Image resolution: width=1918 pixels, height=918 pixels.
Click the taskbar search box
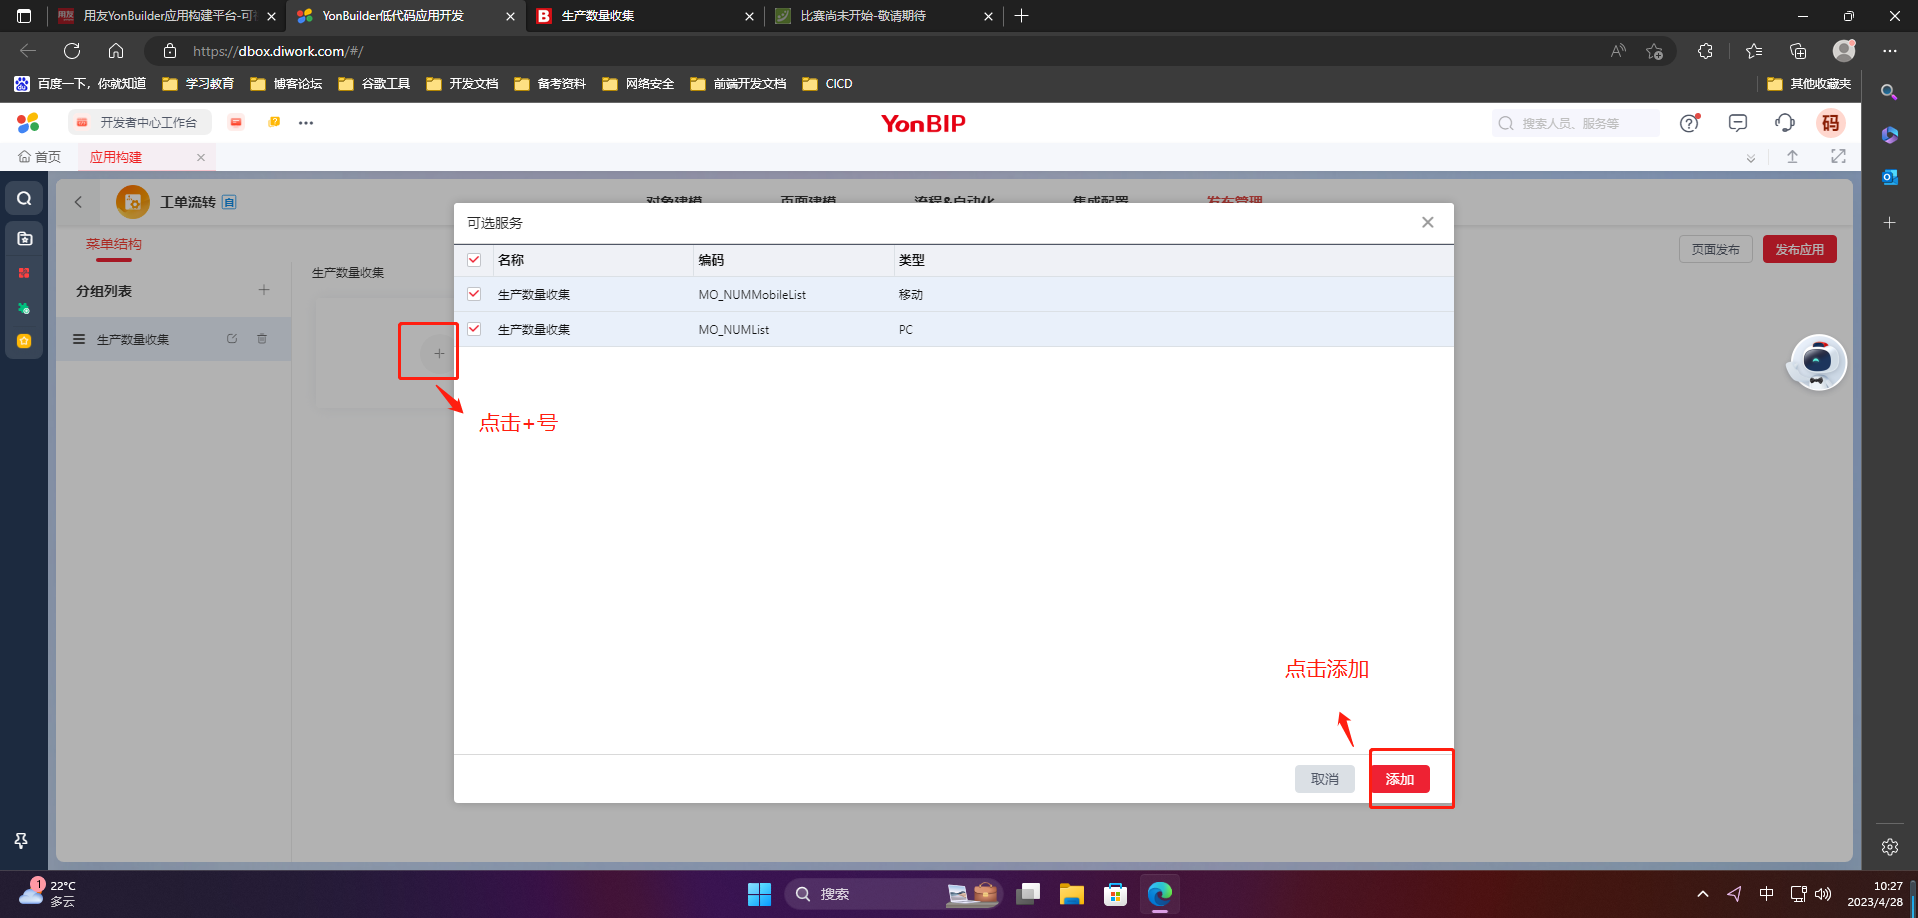pos(893,894)
